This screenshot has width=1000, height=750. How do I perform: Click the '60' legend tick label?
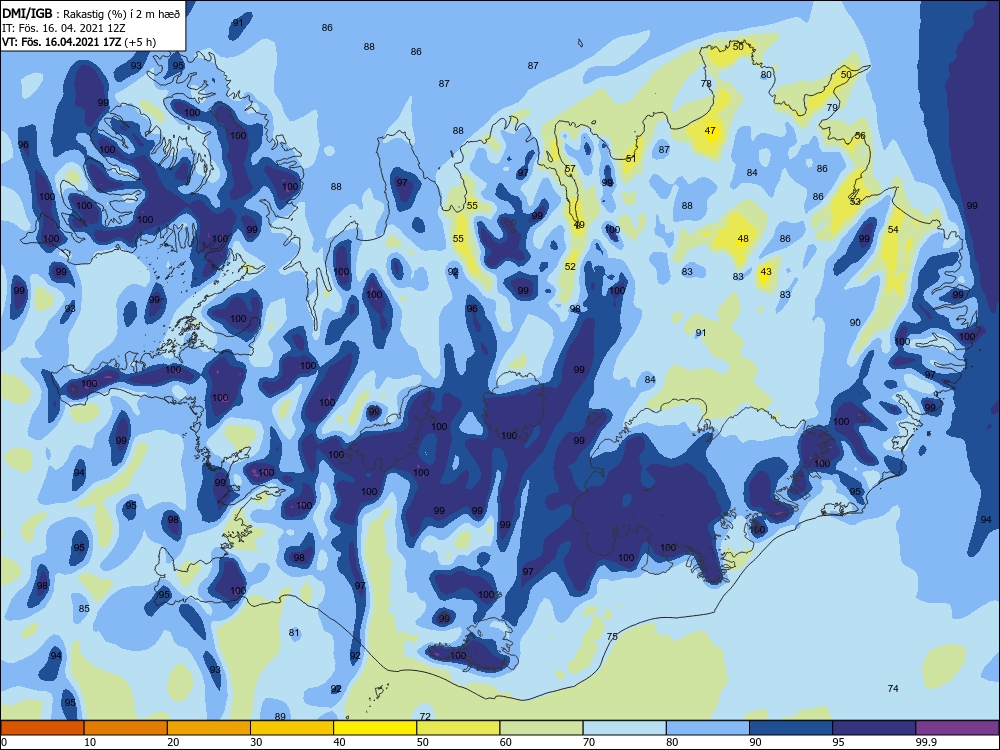[x=506, y=742]
